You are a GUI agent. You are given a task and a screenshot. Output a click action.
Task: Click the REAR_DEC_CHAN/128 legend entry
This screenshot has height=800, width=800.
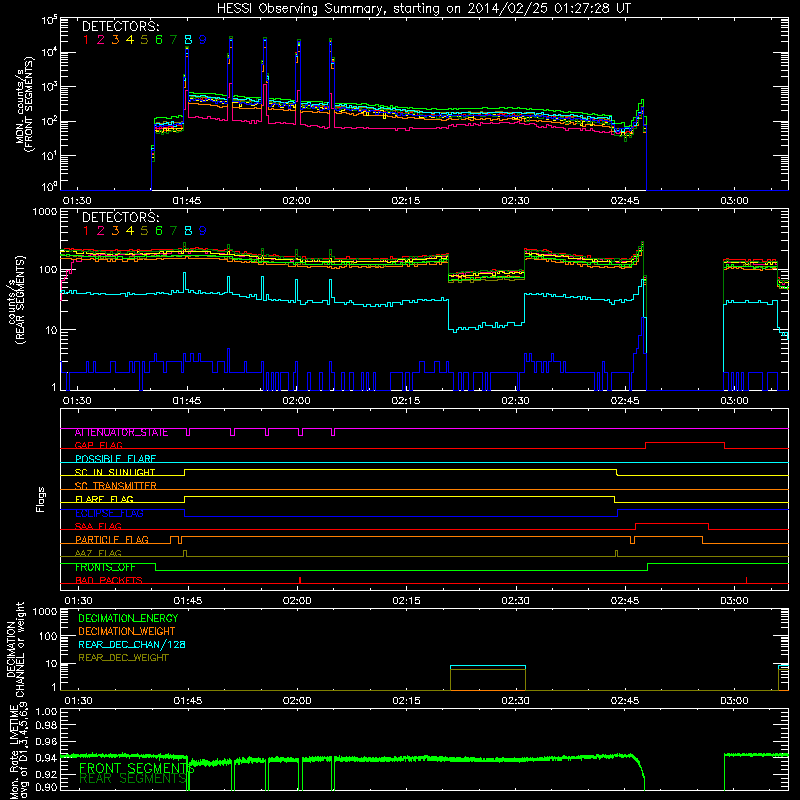(x=132, y=644)
